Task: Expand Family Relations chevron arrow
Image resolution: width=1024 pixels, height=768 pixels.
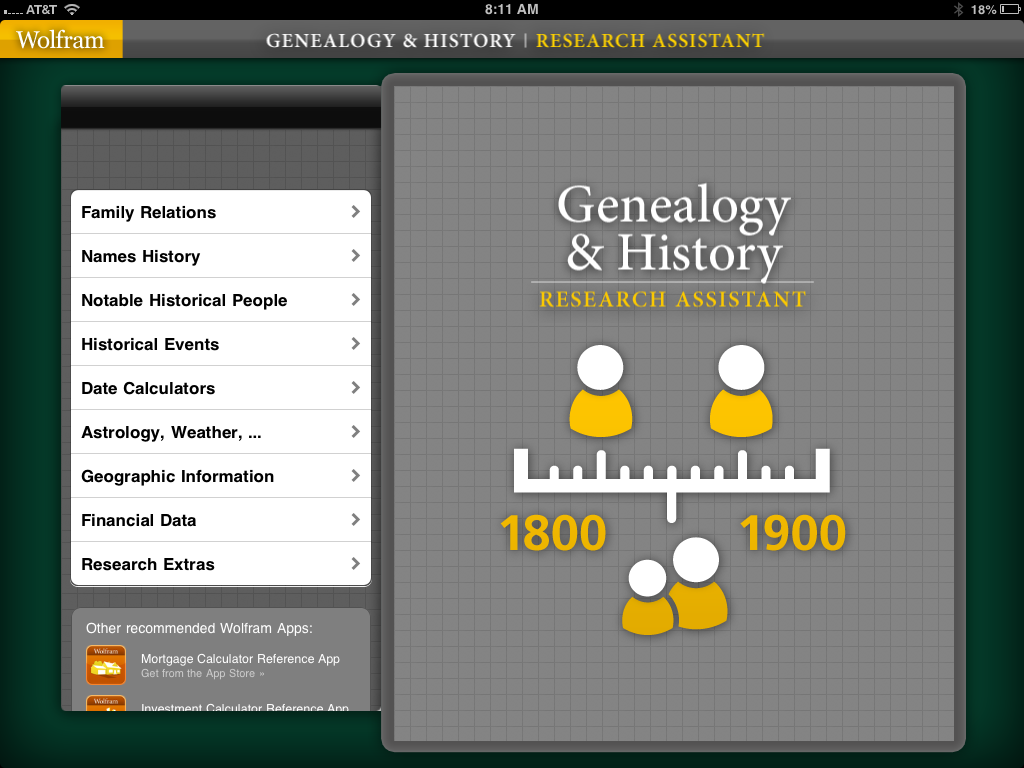Action: coord(355,212)
